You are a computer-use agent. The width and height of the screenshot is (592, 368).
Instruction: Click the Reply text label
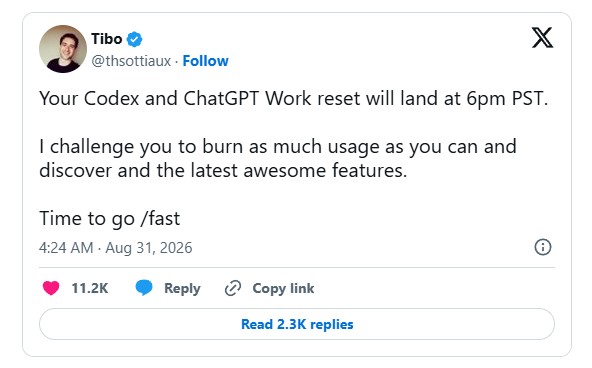[x=182, y=288]
